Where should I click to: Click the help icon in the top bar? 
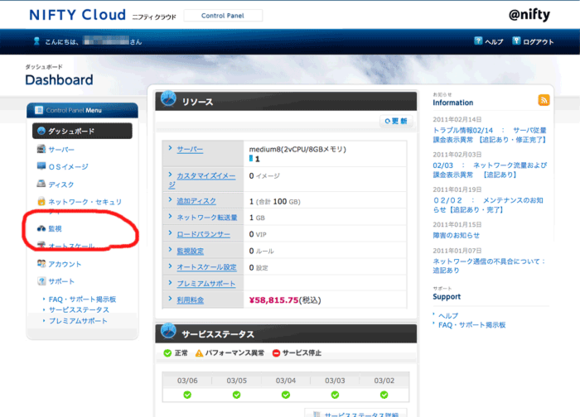[478, 41]
